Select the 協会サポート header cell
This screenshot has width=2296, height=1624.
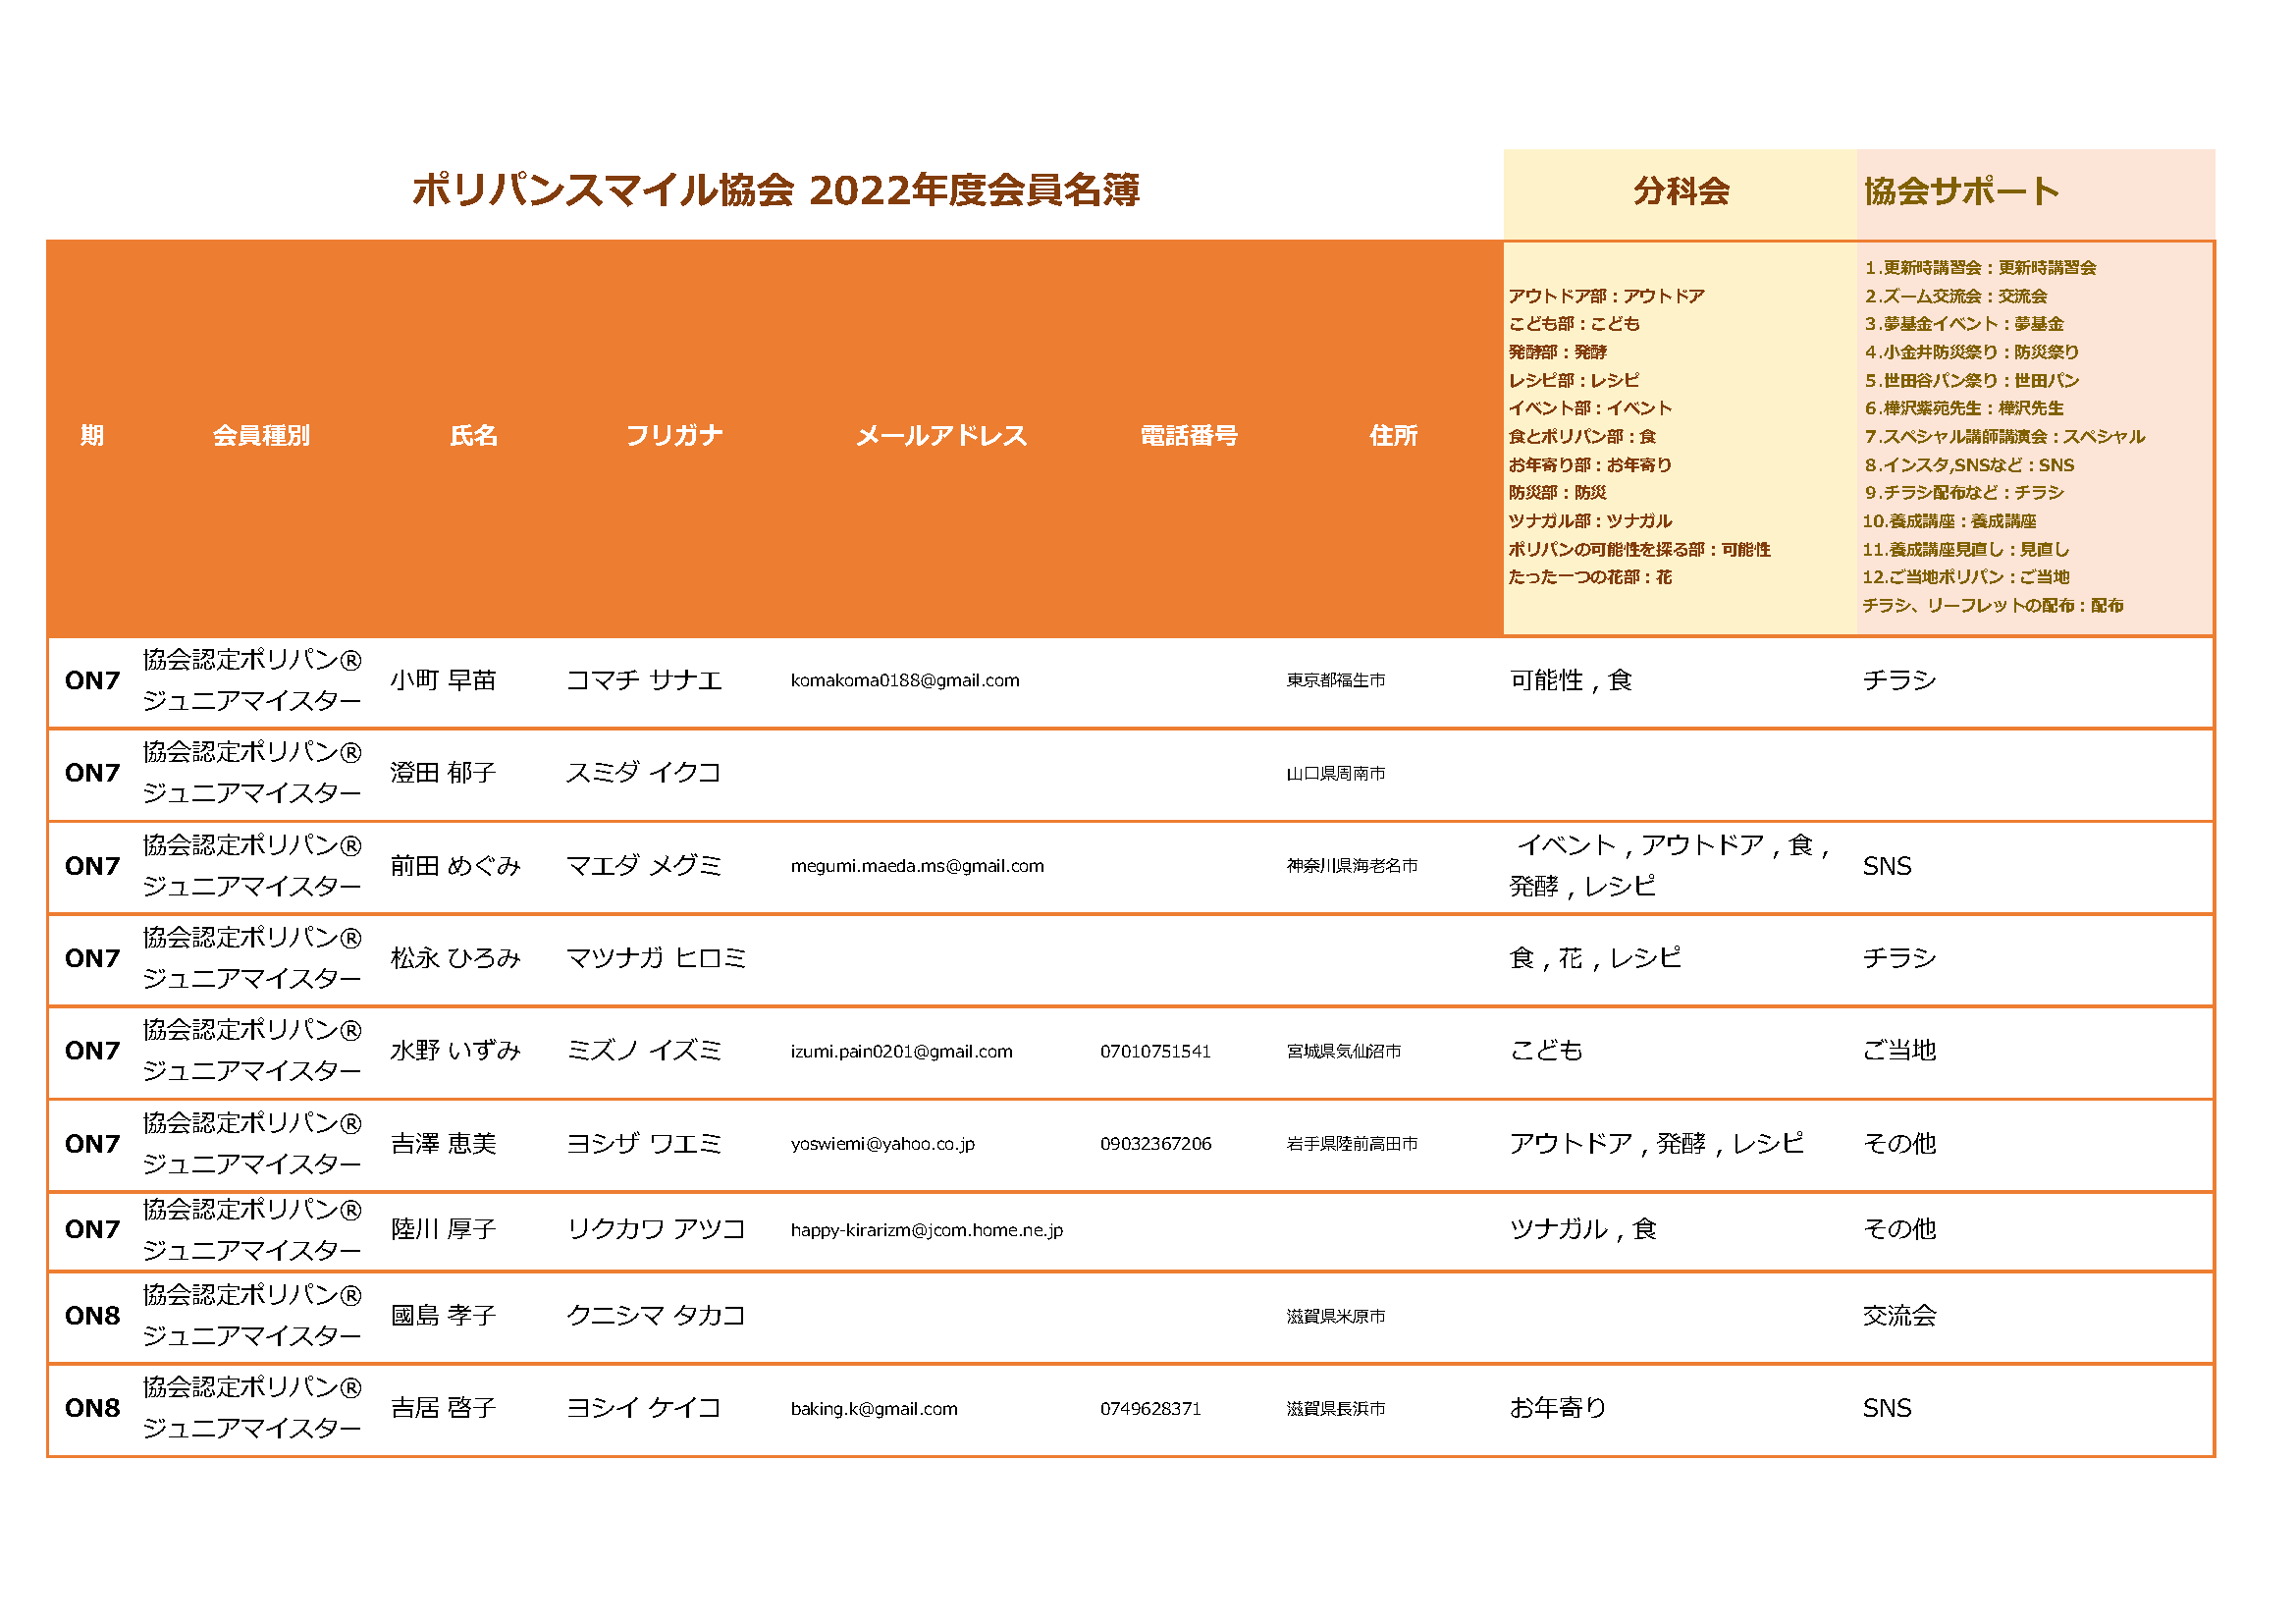coord(2035,194)
